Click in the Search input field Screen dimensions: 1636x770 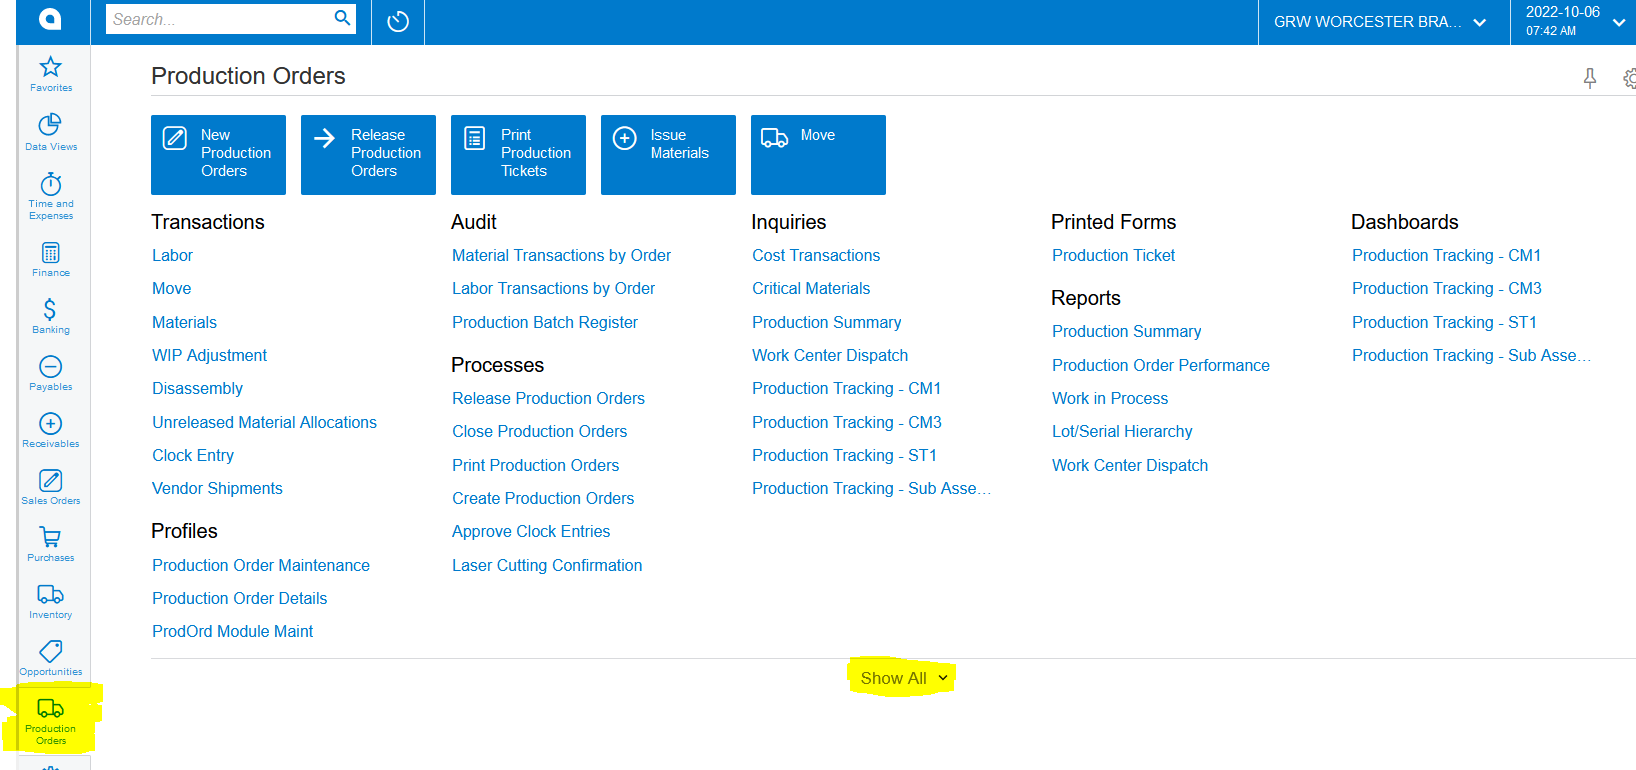220,19
